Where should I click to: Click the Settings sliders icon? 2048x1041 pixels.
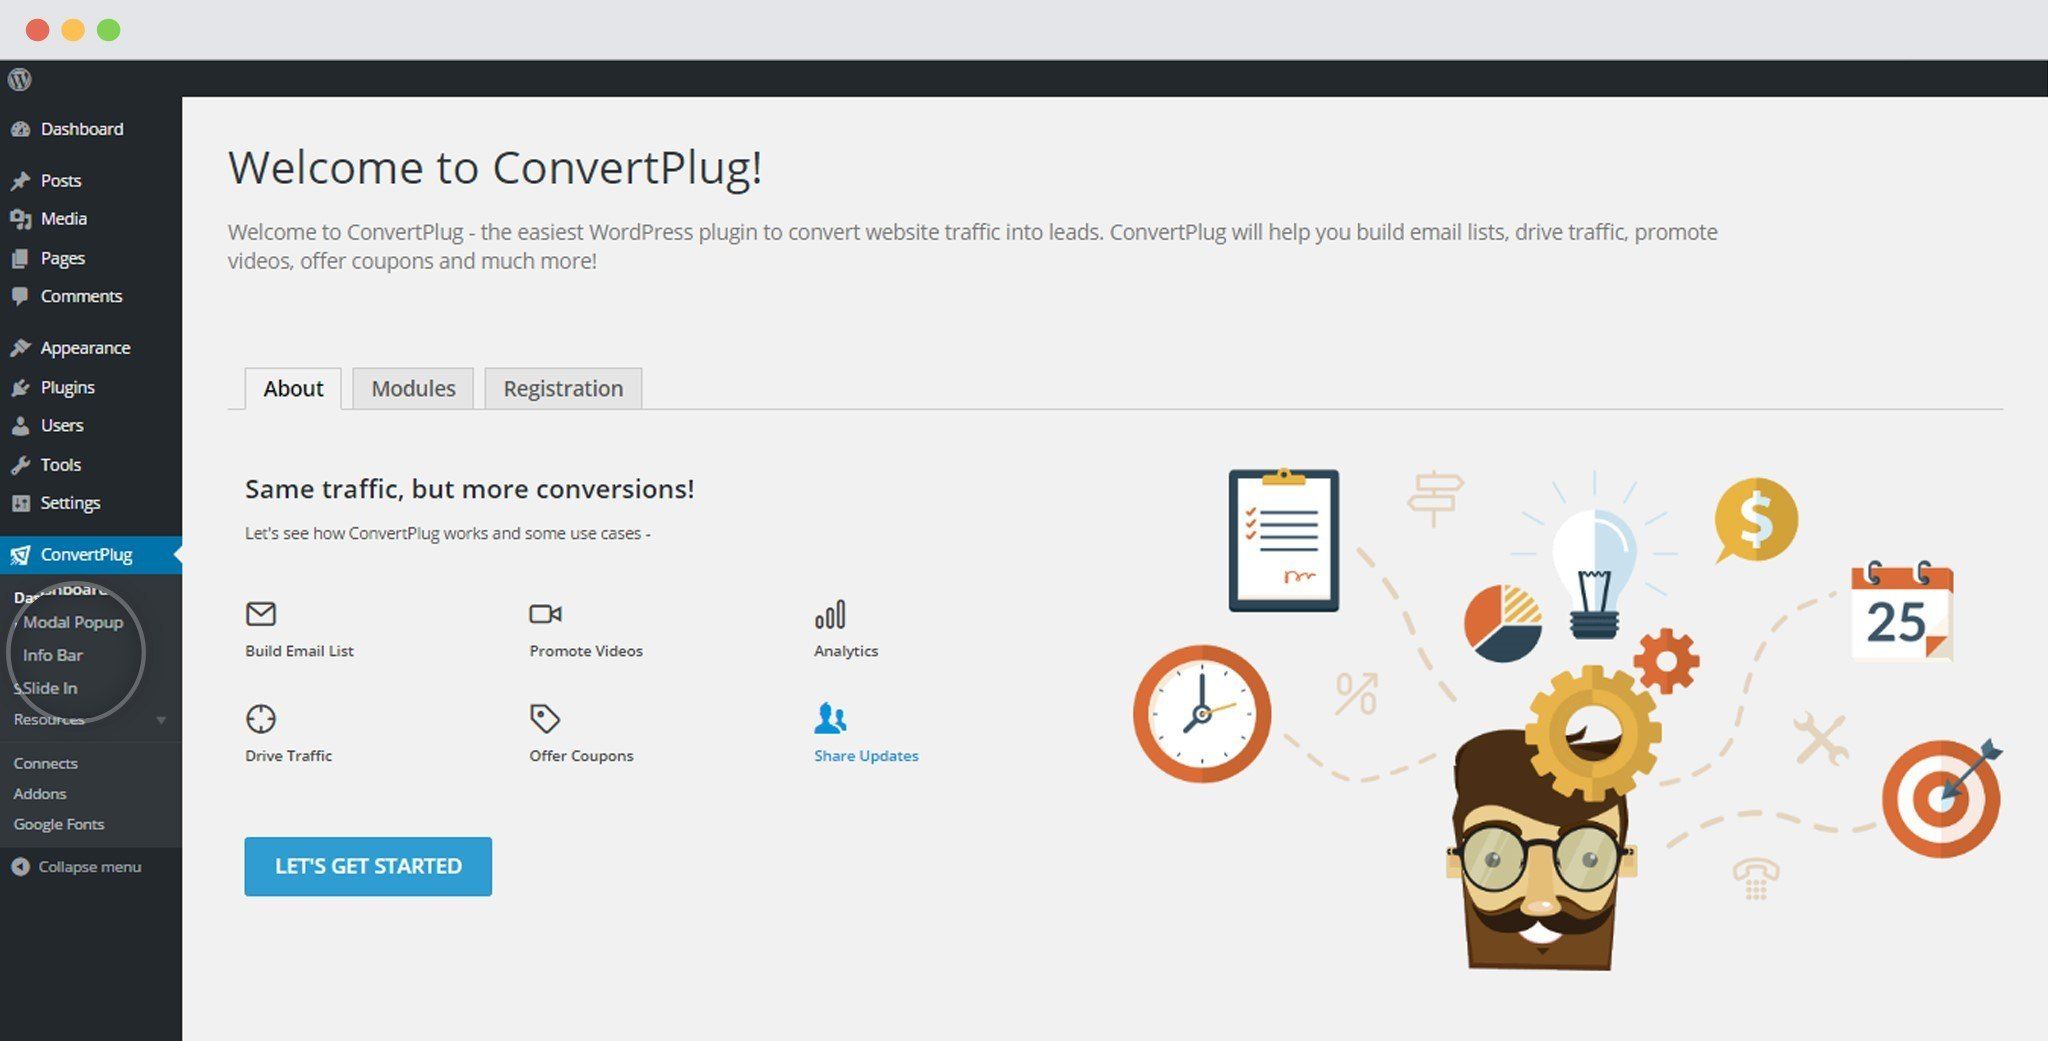20,503
